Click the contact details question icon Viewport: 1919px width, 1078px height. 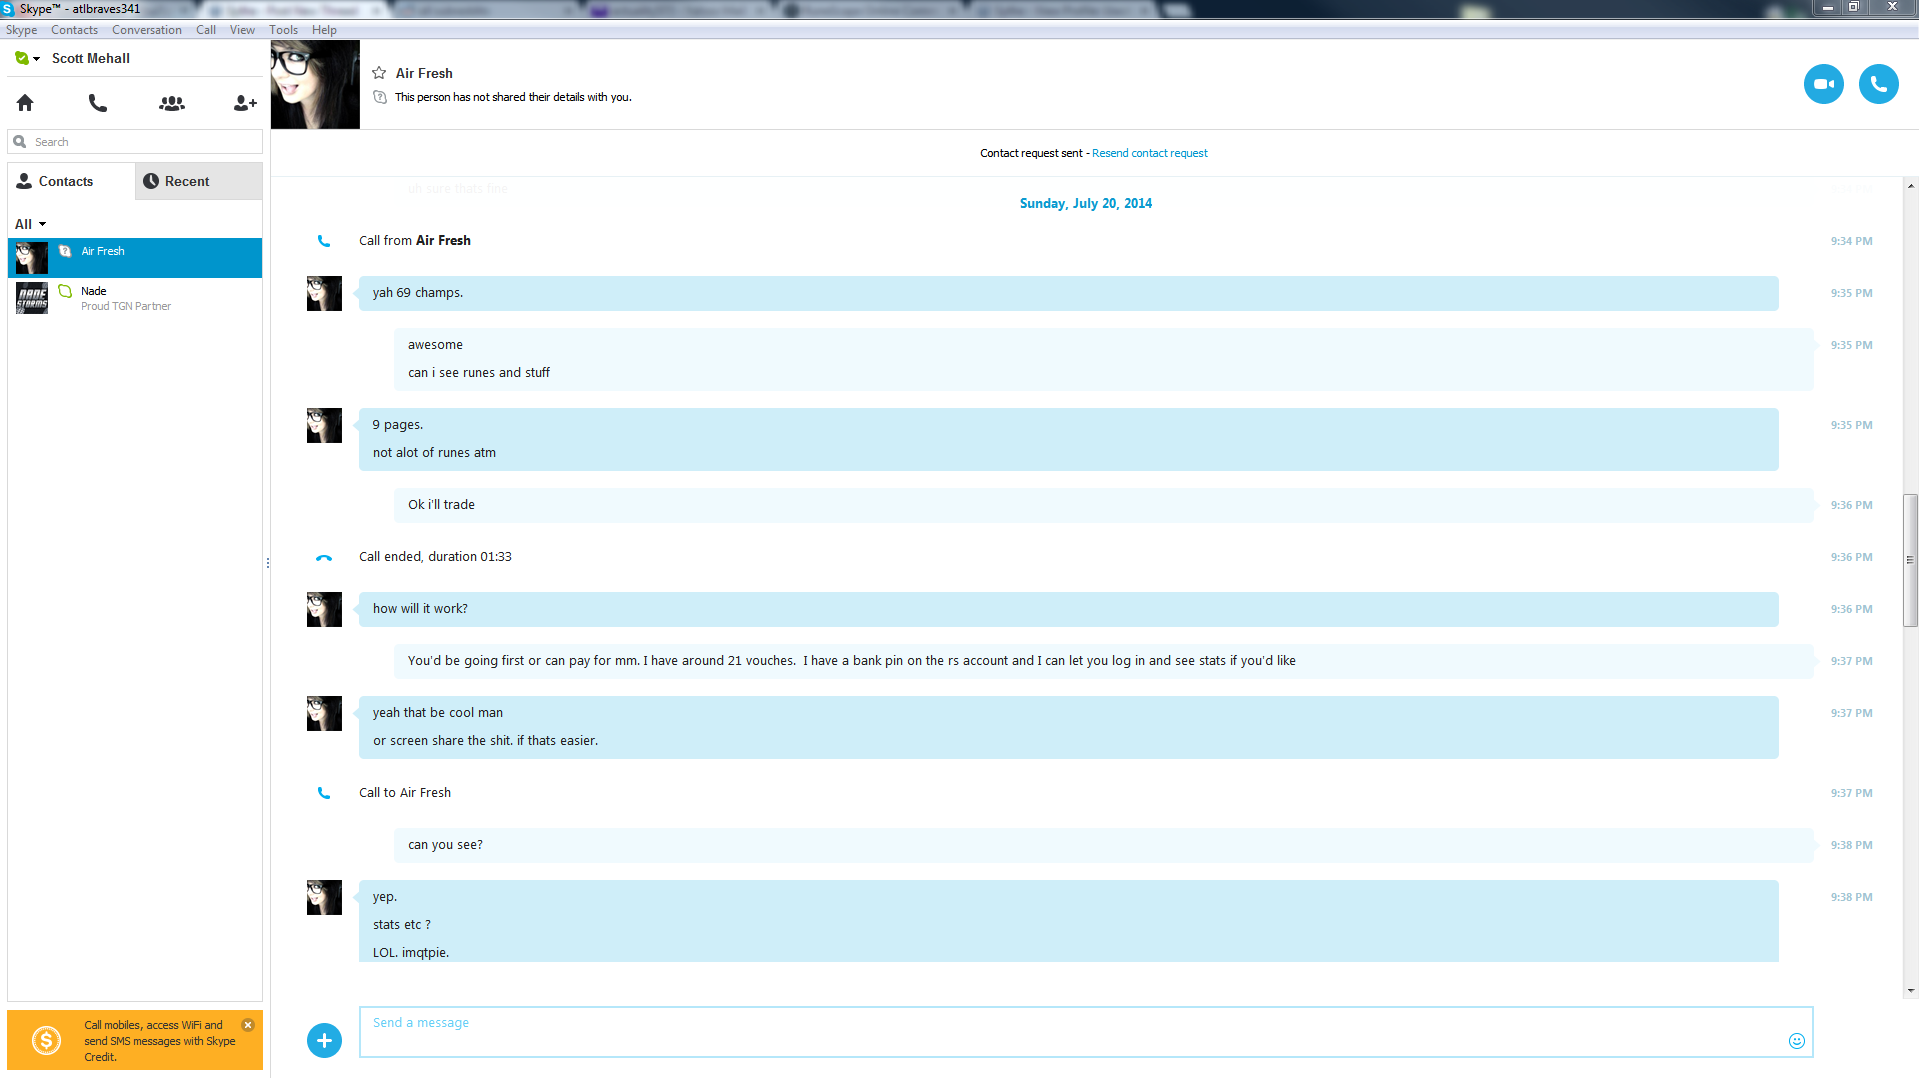click(380, 97)
